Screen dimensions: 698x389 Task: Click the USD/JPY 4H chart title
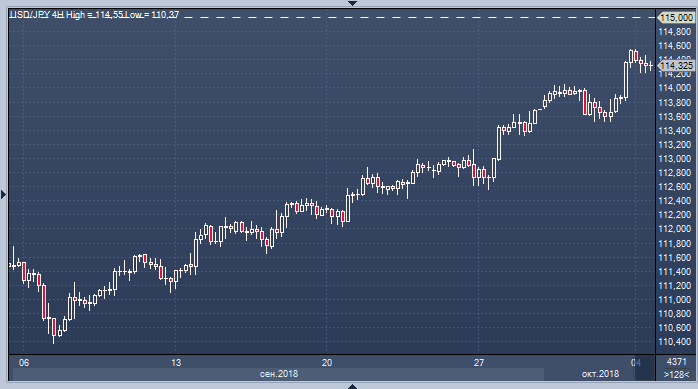(37, 15)
